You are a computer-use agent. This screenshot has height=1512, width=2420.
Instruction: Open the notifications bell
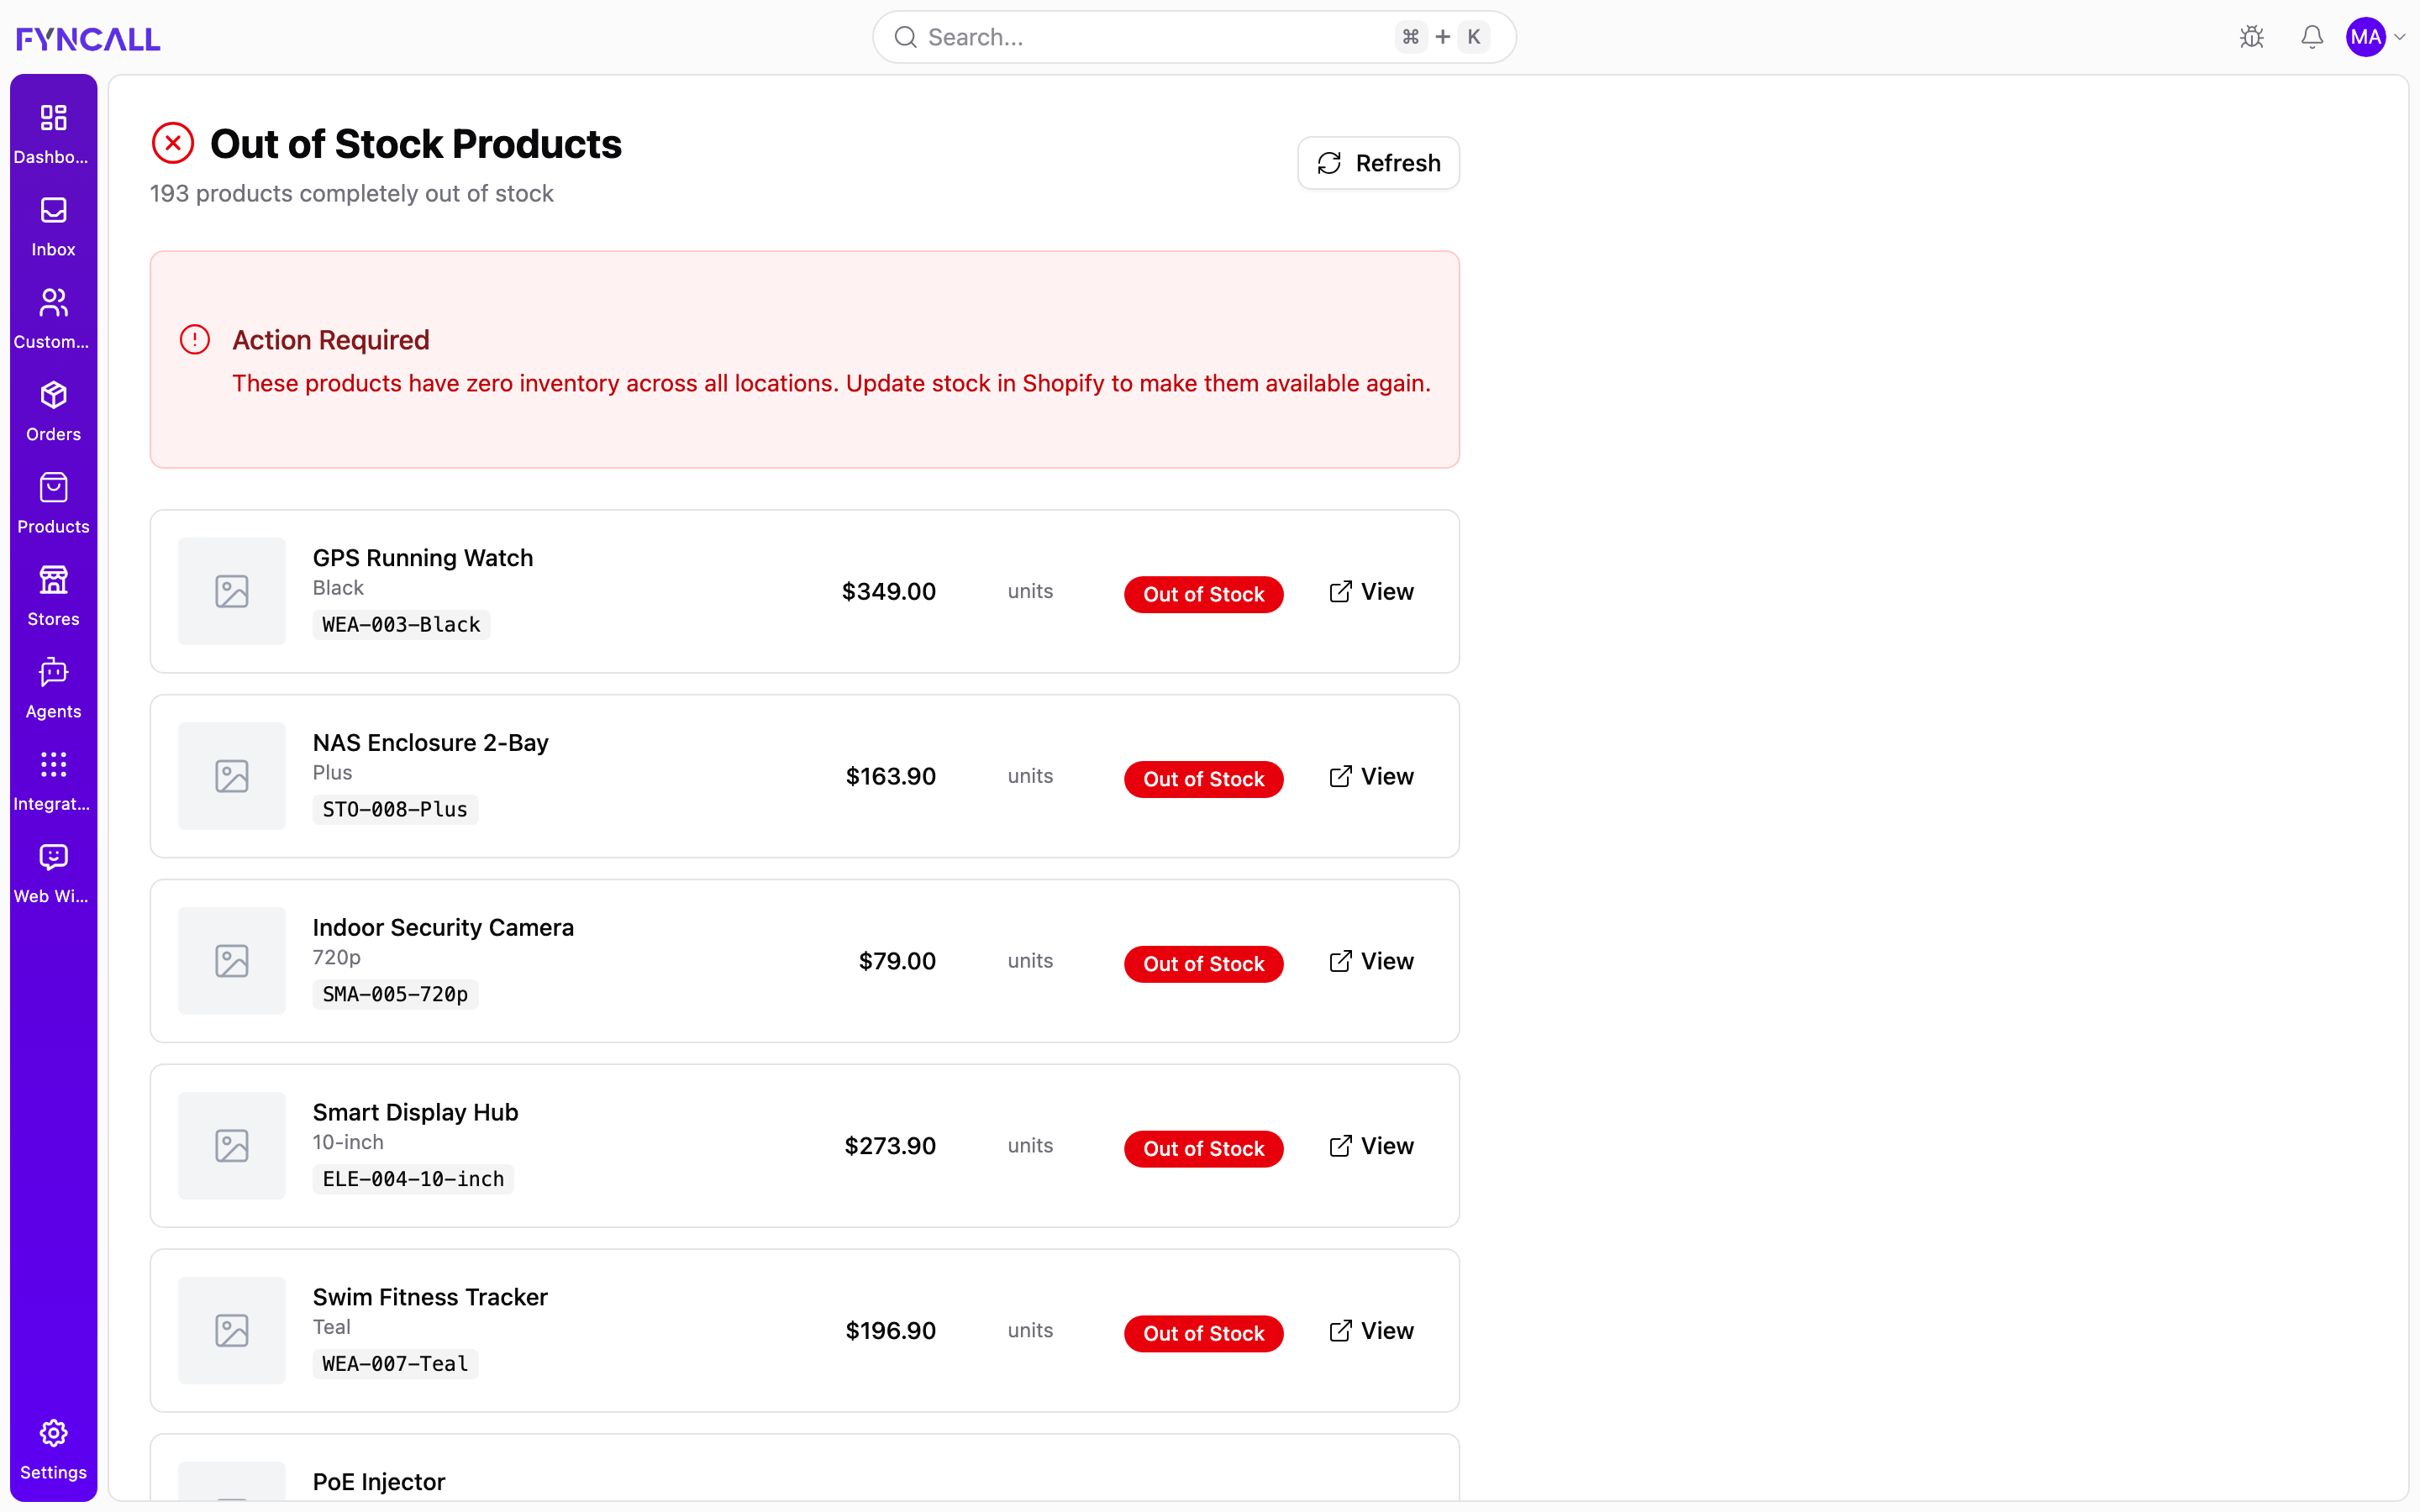[2312, 37]
